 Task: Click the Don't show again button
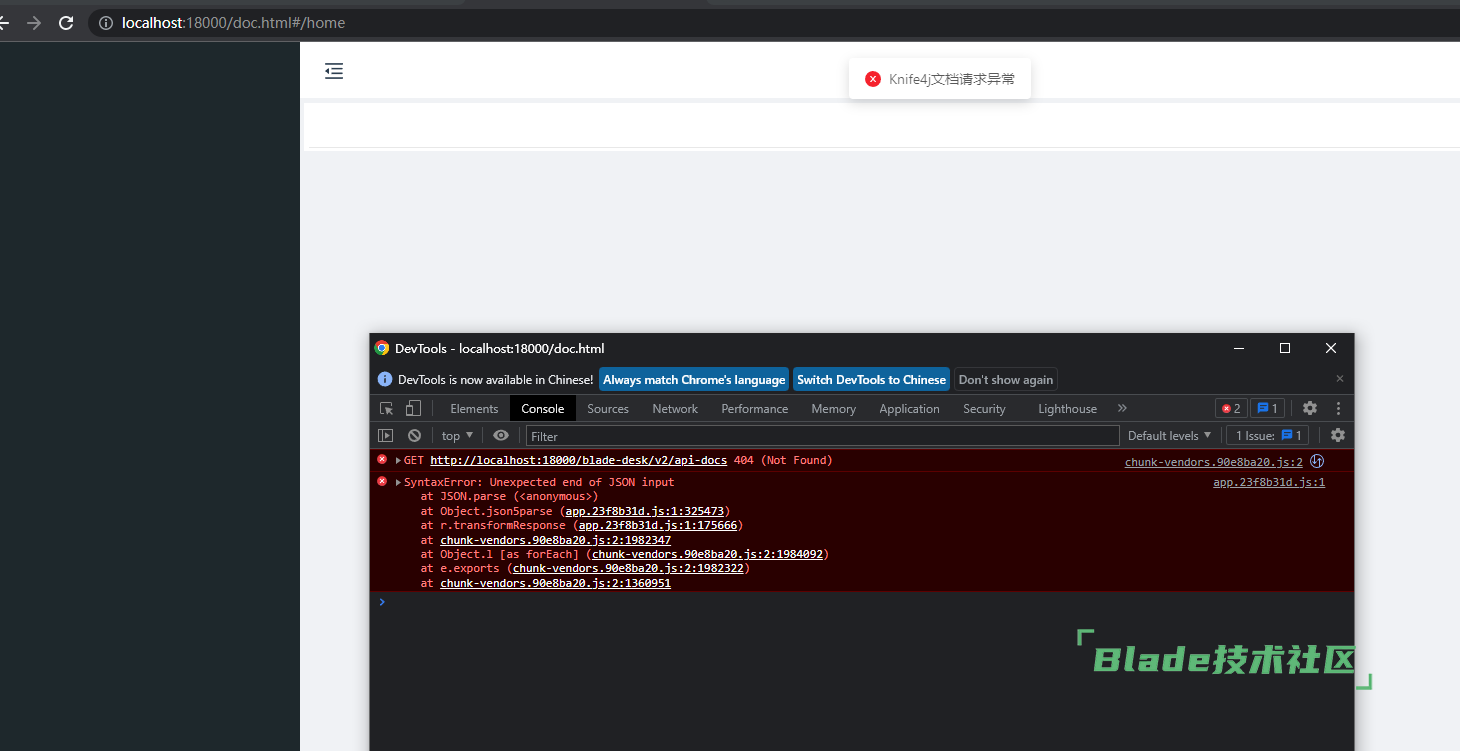tap(1005, 379)
